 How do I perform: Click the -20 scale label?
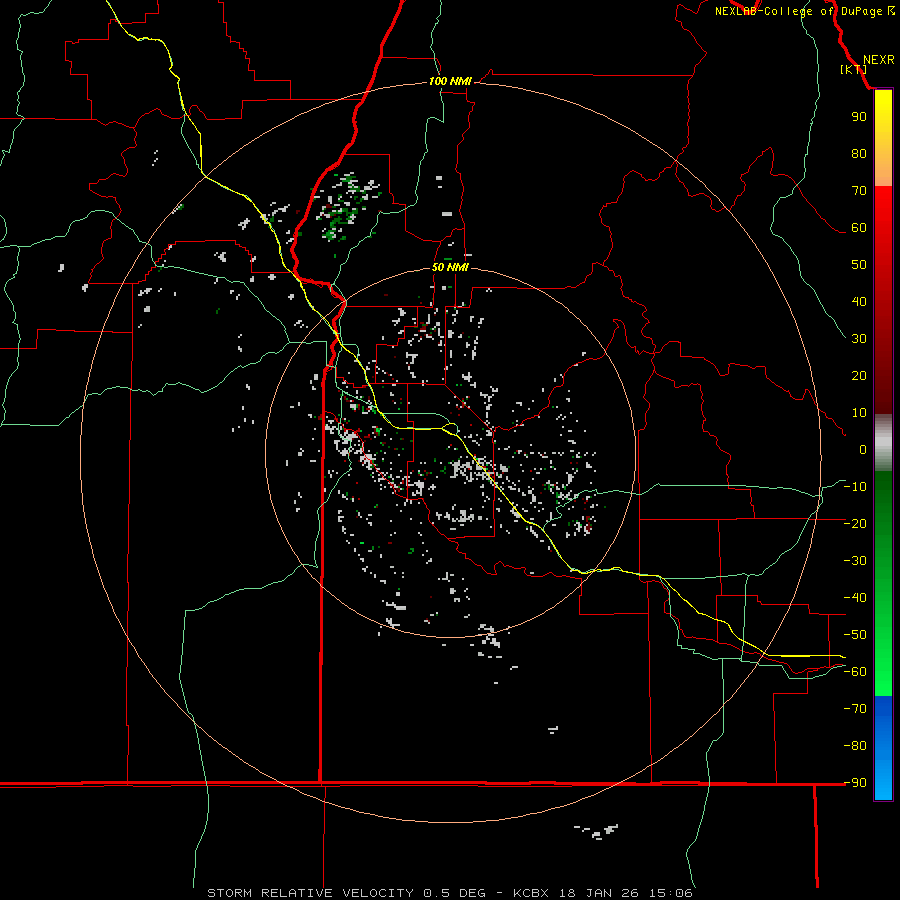(x=855, y=524)
